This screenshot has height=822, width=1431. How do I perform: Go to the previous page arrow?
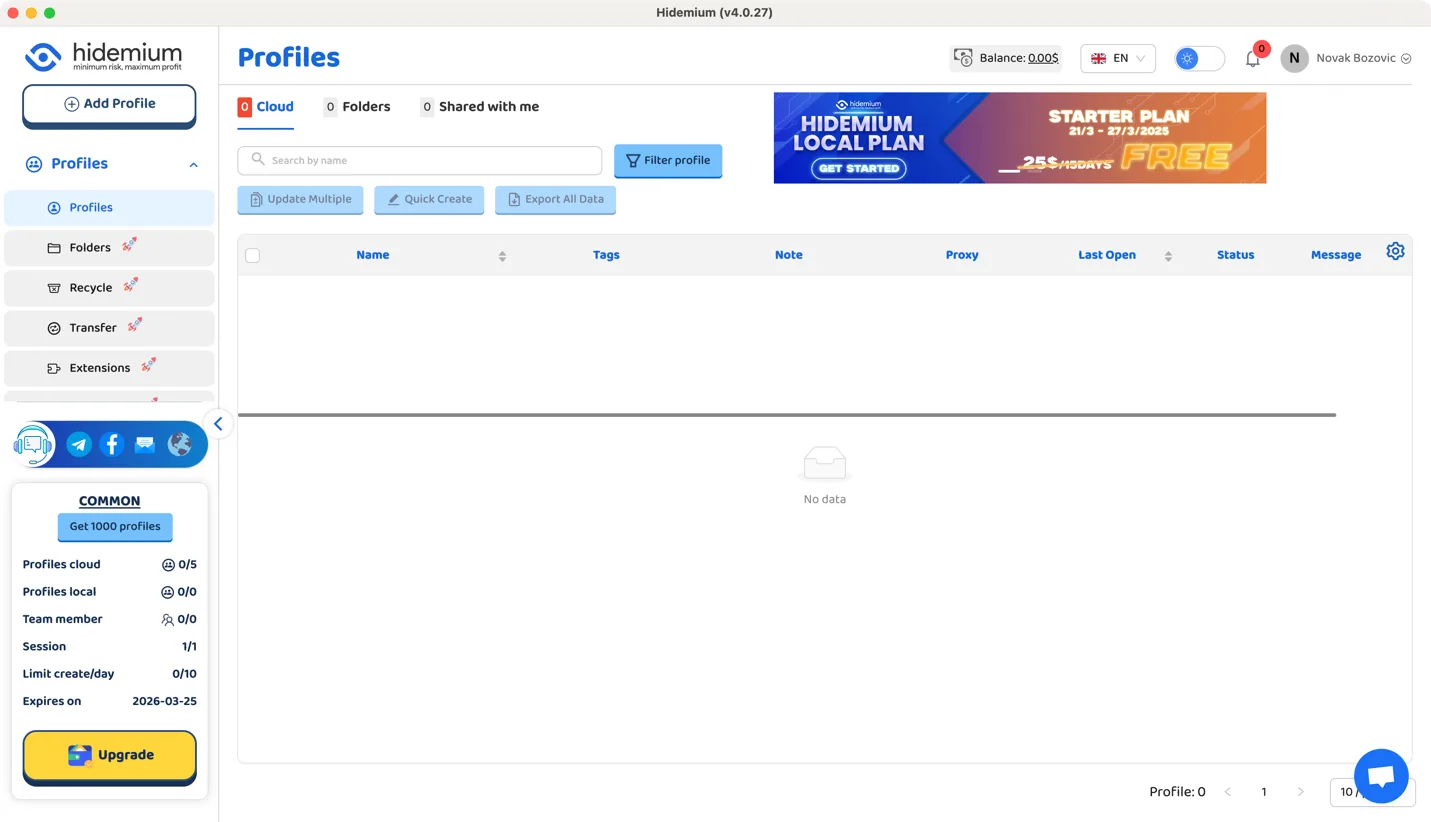coord(1228,792)
